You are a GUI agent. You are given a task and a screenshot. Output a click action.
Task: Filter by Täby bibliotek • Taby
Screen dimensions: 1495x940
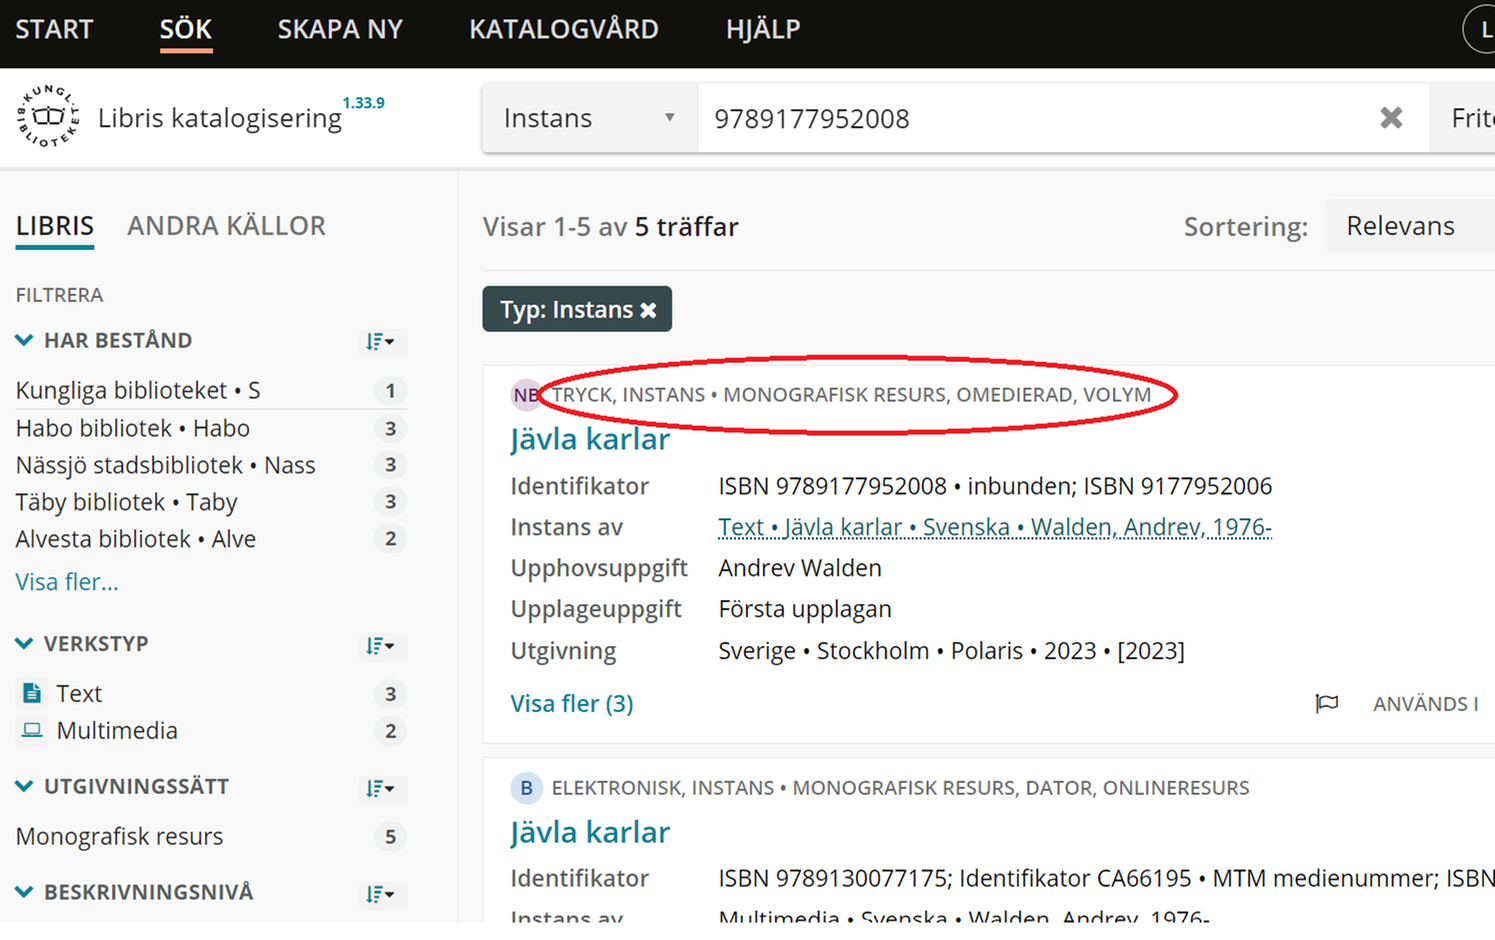pyautogui.click(x=211, y=502)
